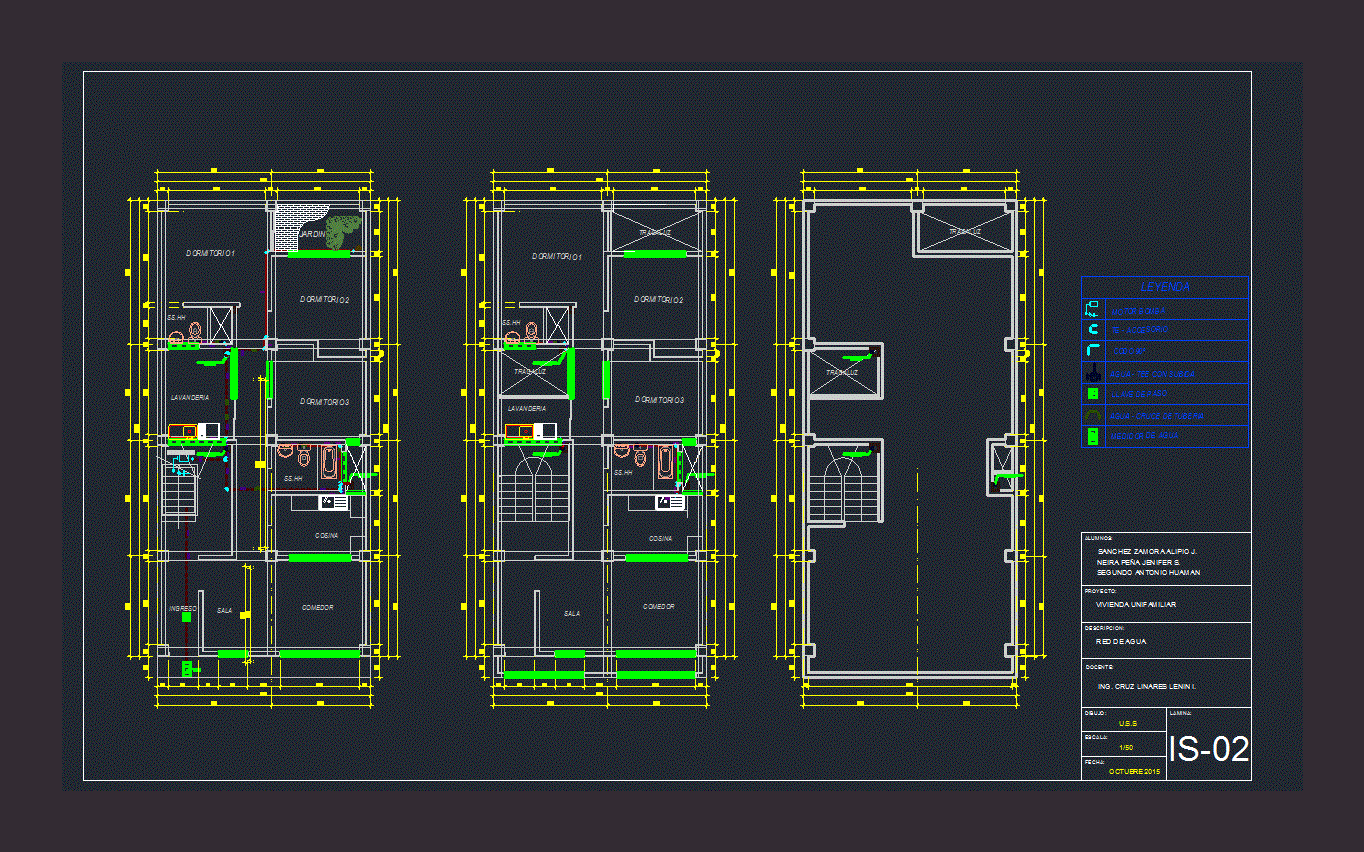Select the AGUA - CRUCE DE TUBERIA label
The height and width of the screenshot is (852, 1364).
pos(1157,415)
